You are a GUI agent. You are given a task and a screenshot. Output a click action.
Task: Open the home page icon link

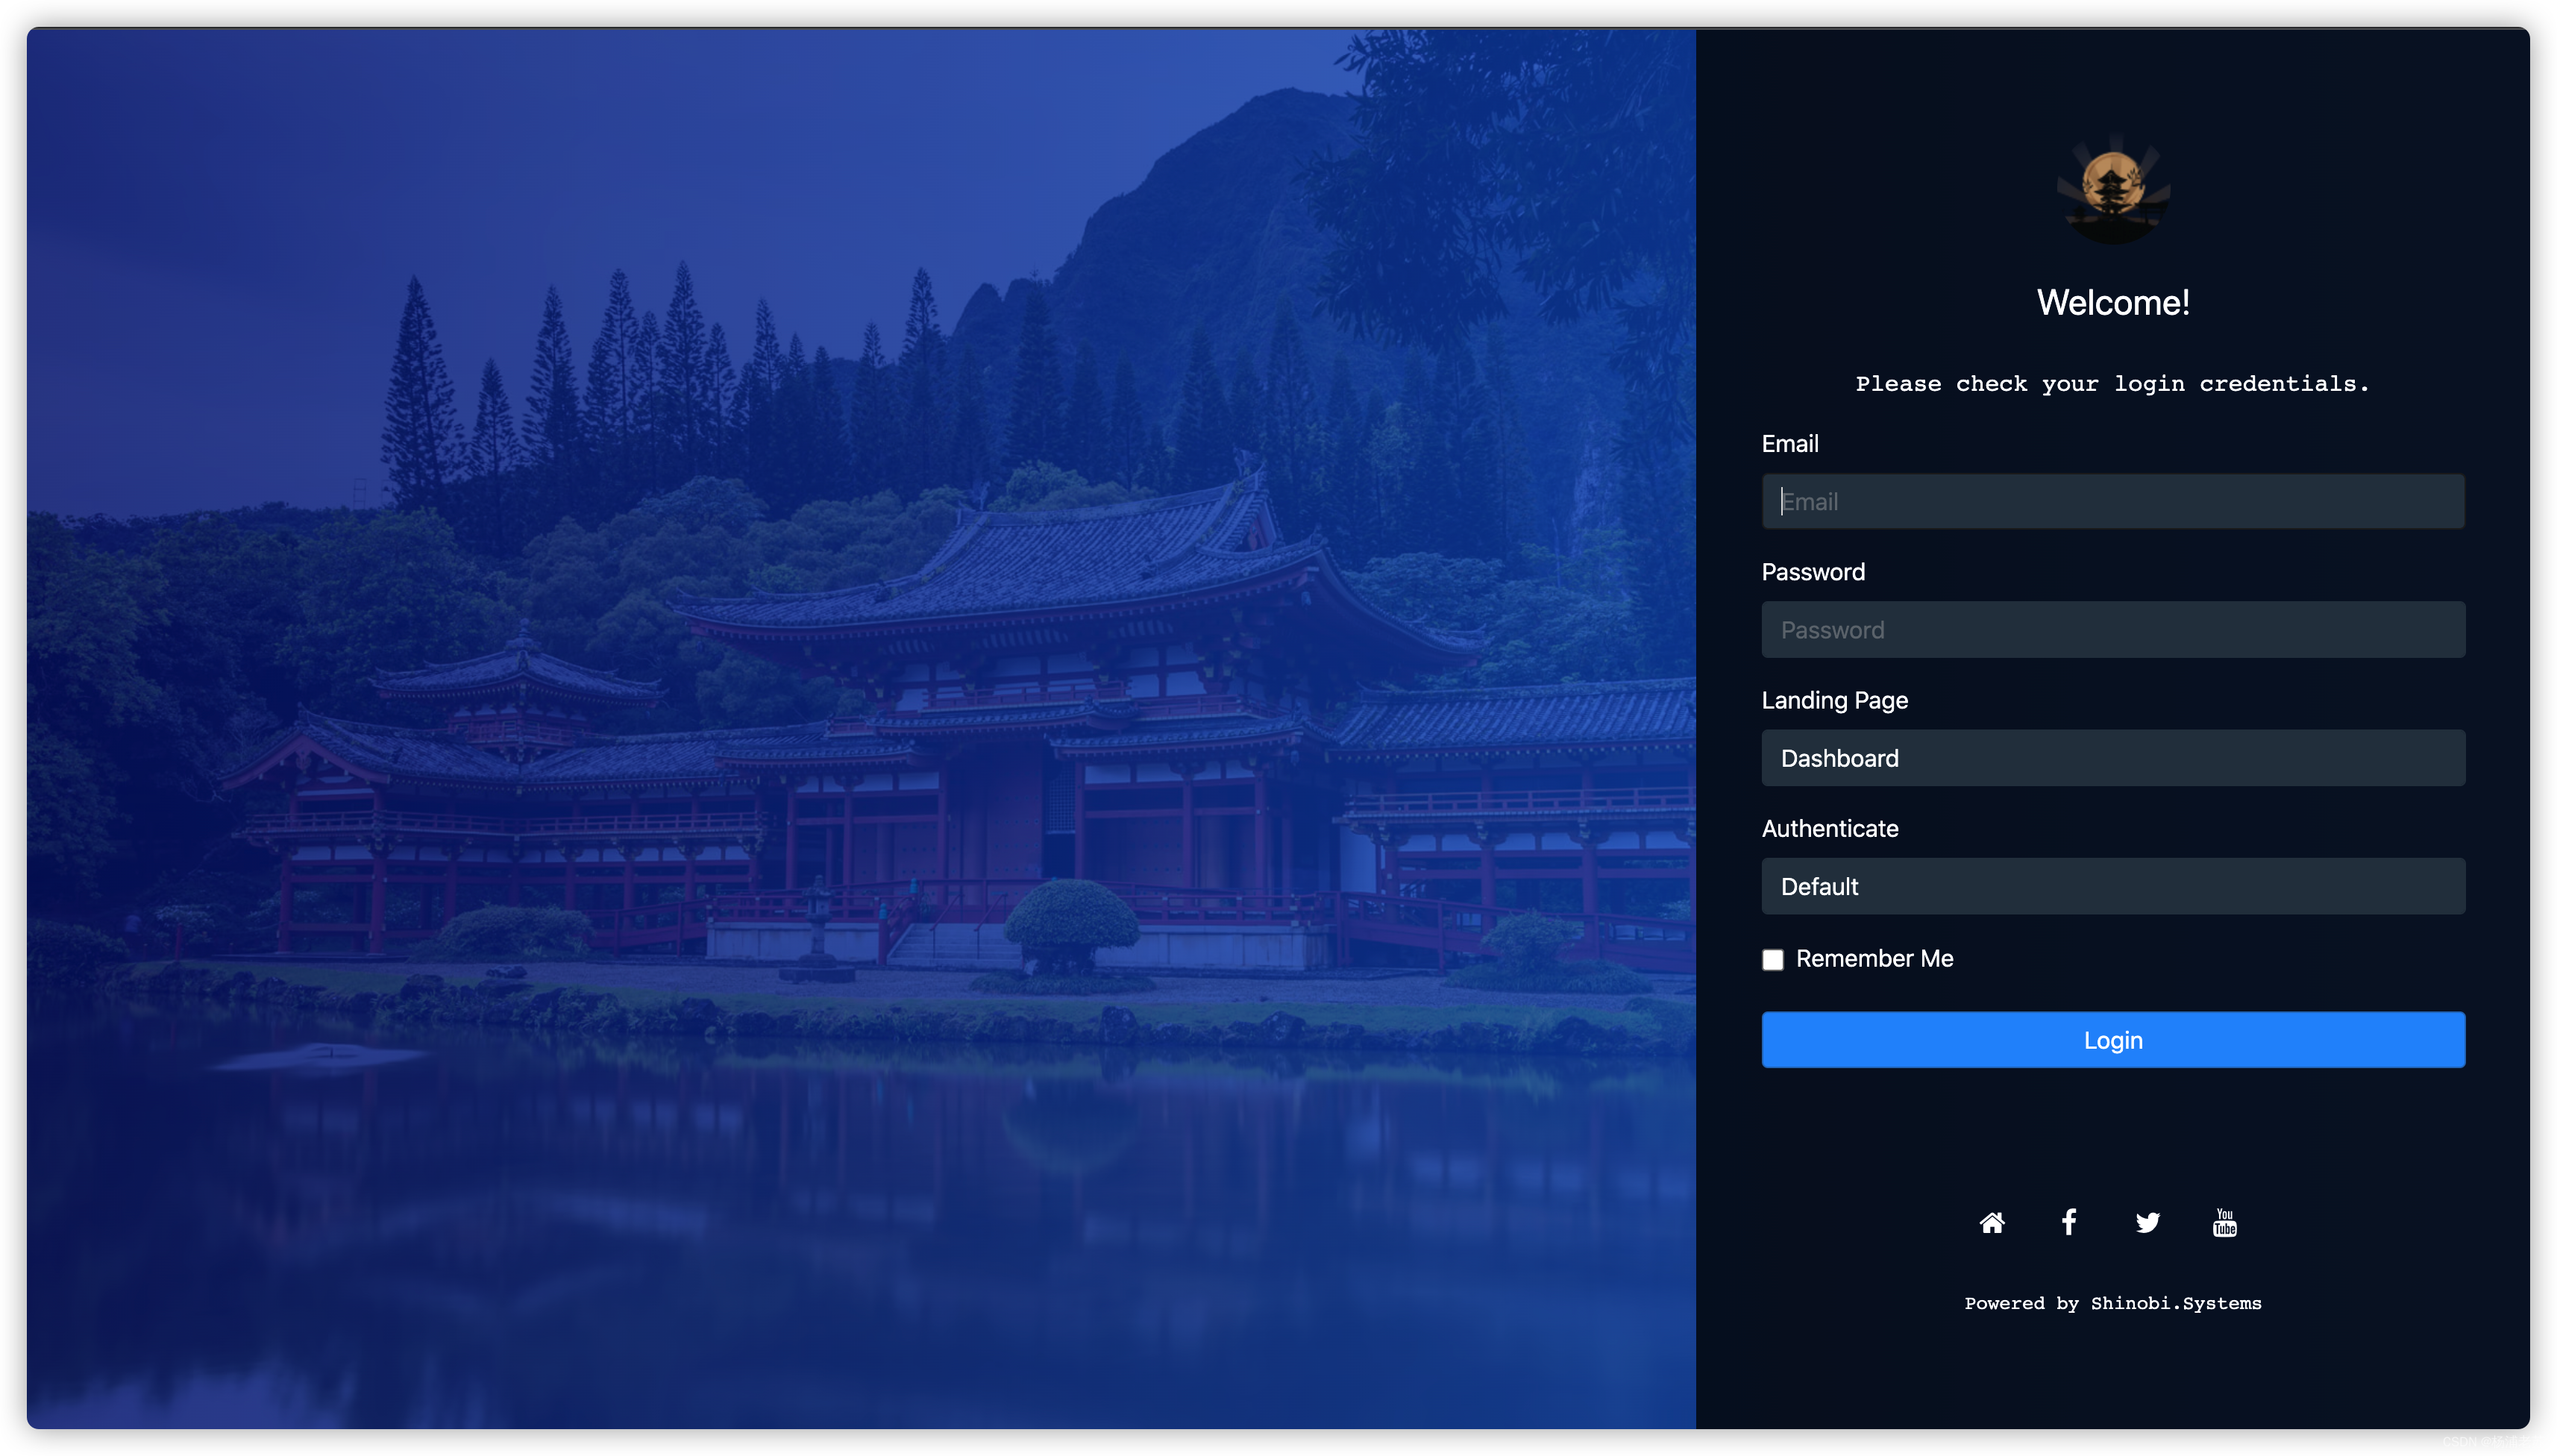(x=1991, y=1222)
